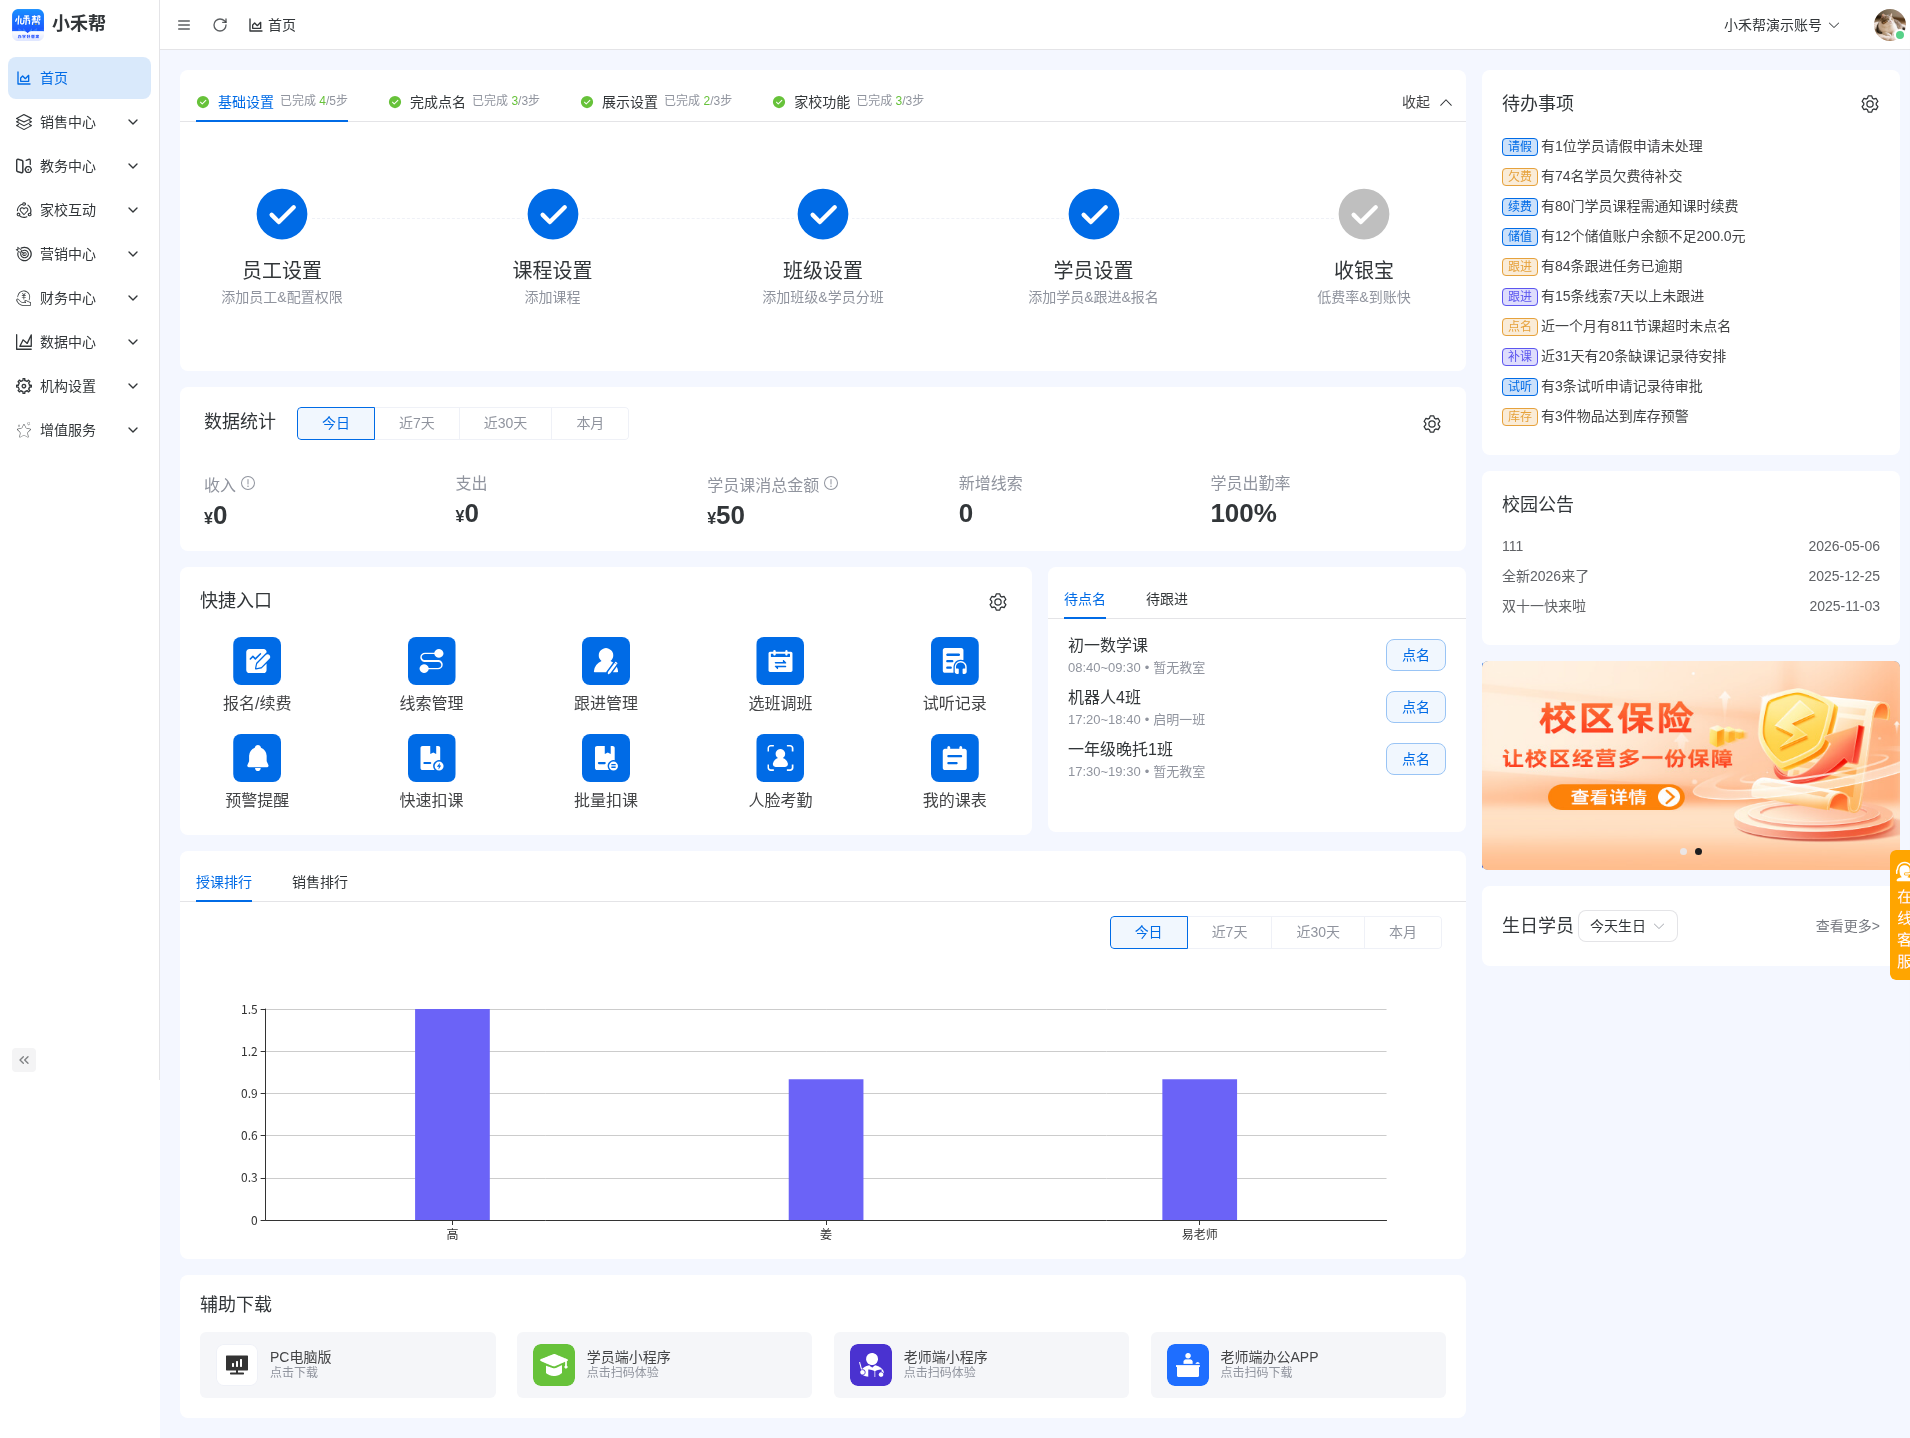The width and height of the screenshot is (1910, 1438).
Task: Click the 高 bar in the chart
Action: (x=452, y=1114)
